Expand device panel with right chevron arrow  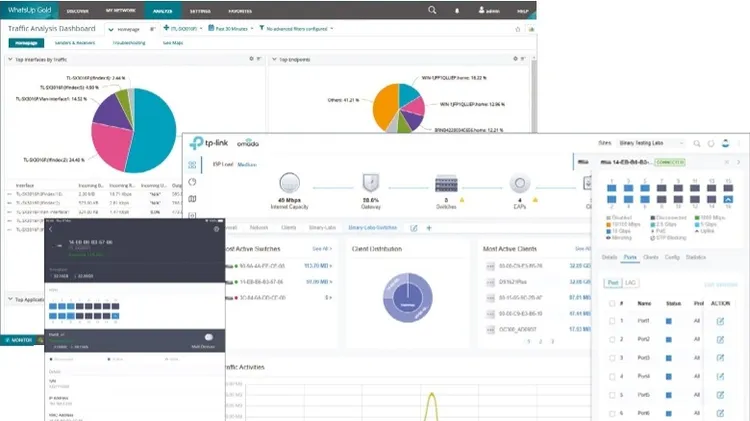pos(739,162)
